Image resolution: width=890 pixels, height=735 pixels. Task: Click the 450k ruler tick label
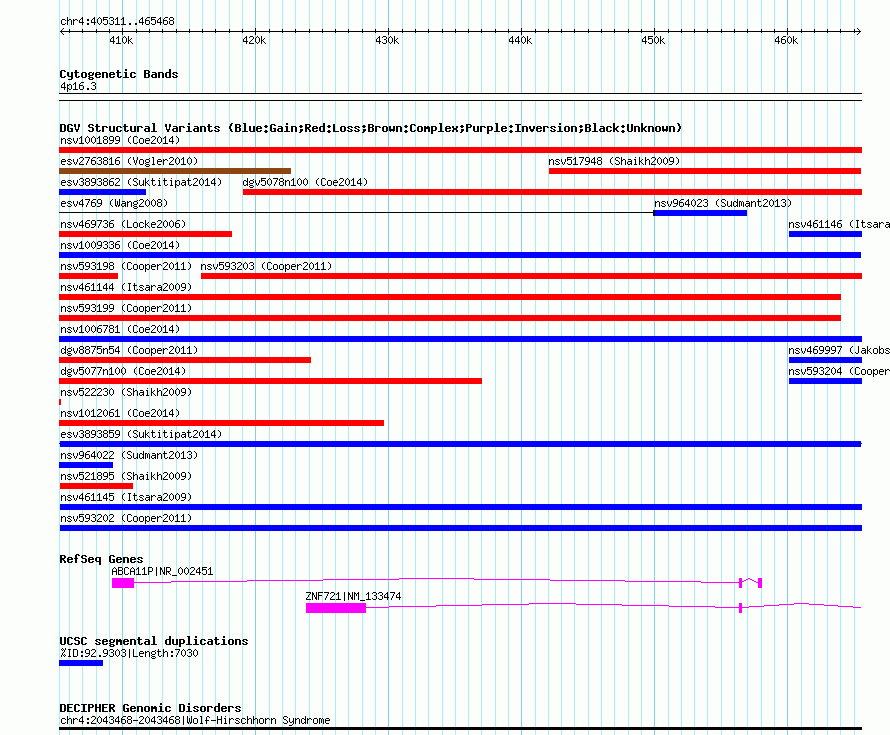(x=653, y=40)
